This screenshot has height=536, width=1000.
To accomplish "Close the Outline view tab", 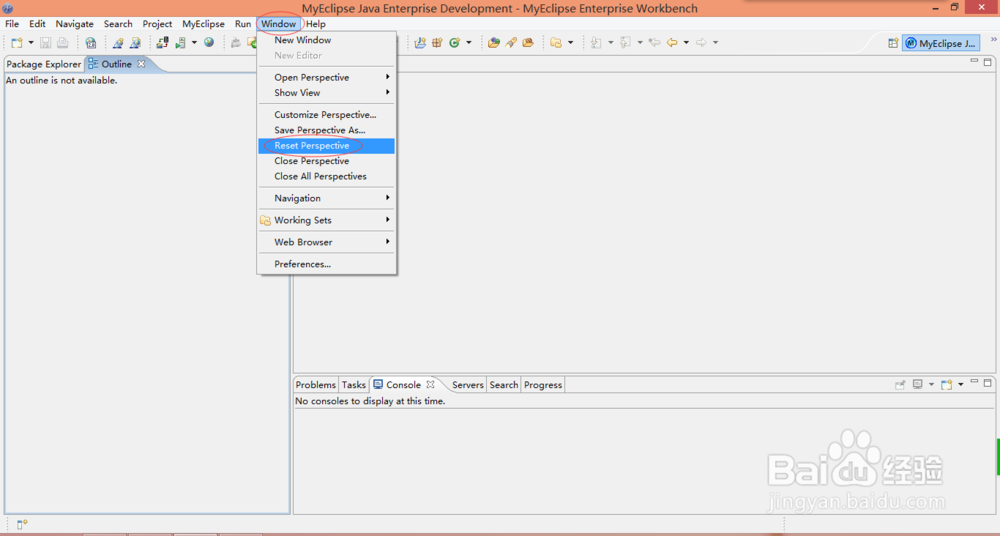I will 142,64.
